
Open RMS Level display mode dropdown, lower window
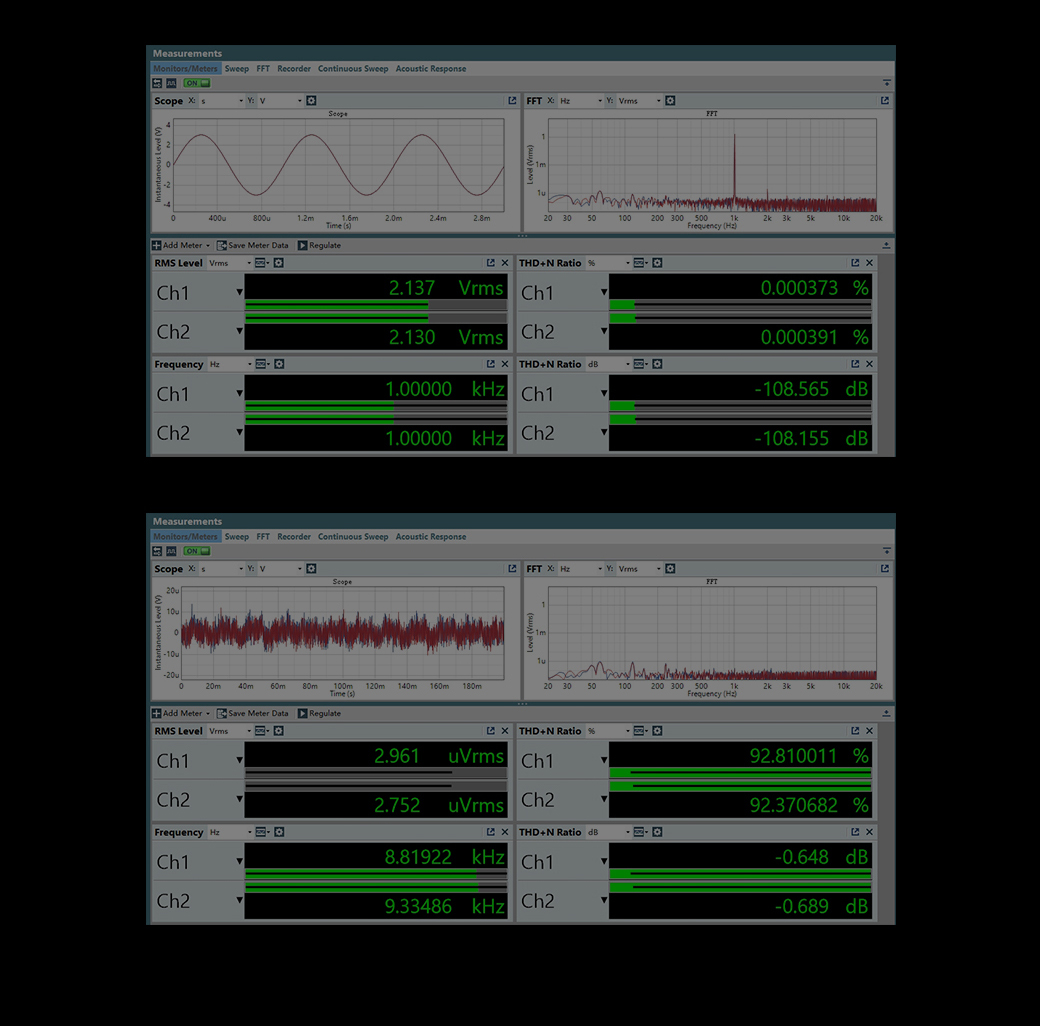coord(263,731)
